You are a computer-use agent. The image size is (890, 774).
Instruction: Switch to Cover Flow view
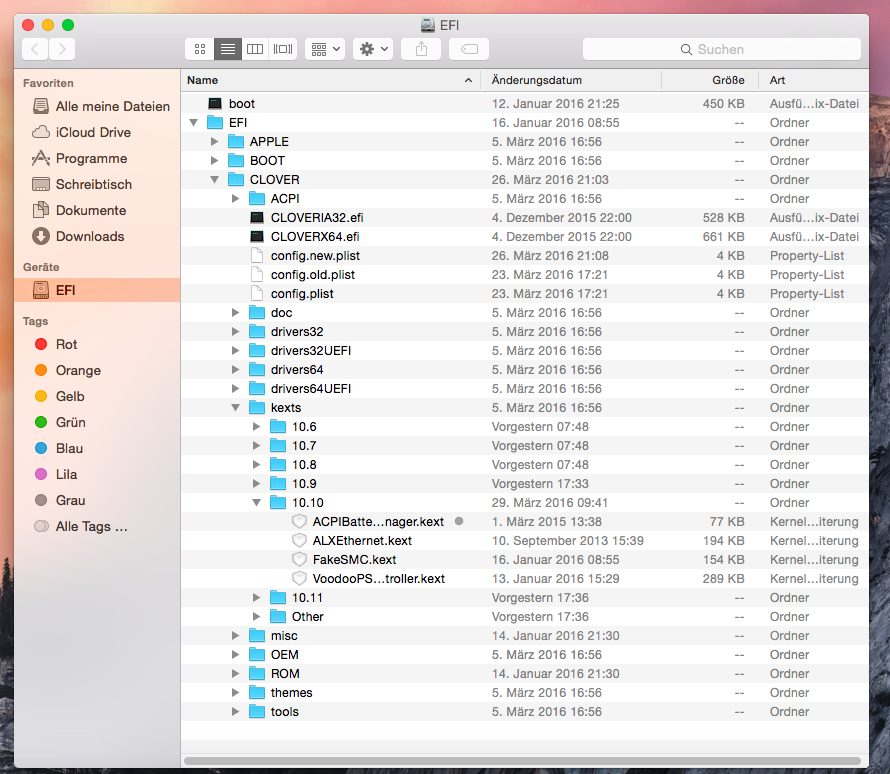283,49
